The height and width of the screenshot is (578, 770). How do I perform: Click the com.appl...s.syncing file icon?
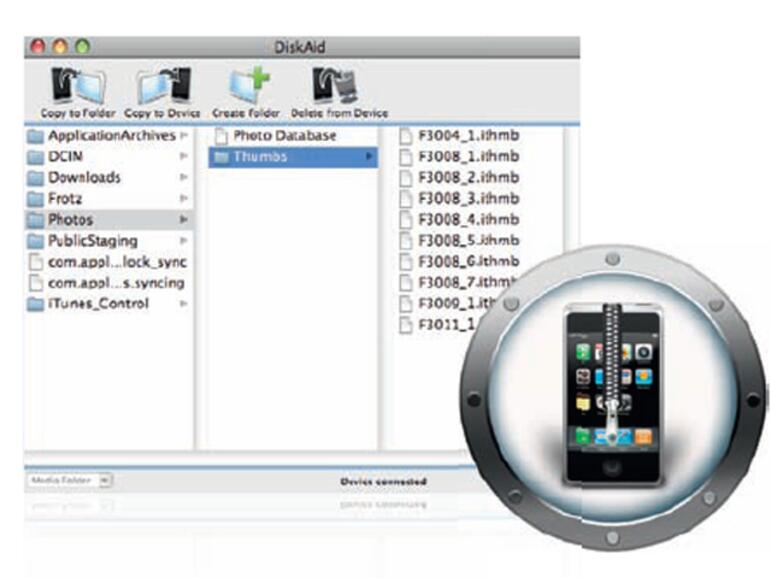(36, 283)
